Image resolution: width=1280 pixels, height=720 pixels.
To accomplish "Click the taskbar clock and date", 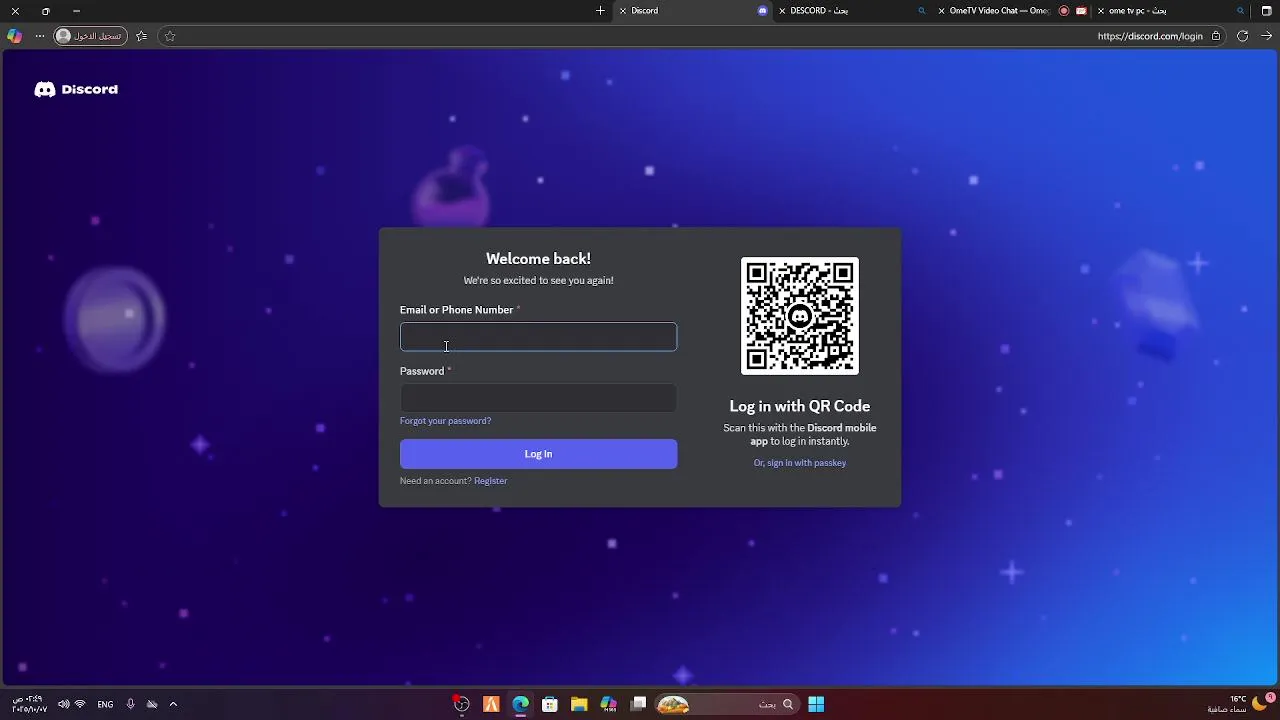I will (29, 704).
